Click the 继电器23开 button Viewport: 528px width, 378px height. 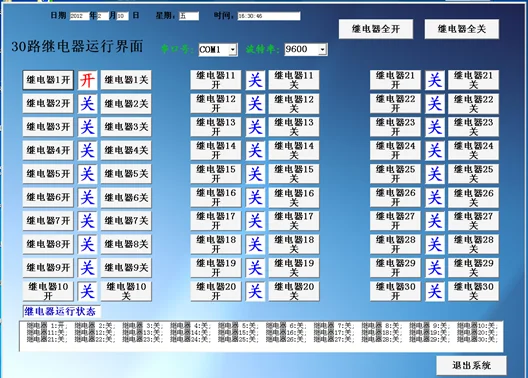[x=395, y=127]
